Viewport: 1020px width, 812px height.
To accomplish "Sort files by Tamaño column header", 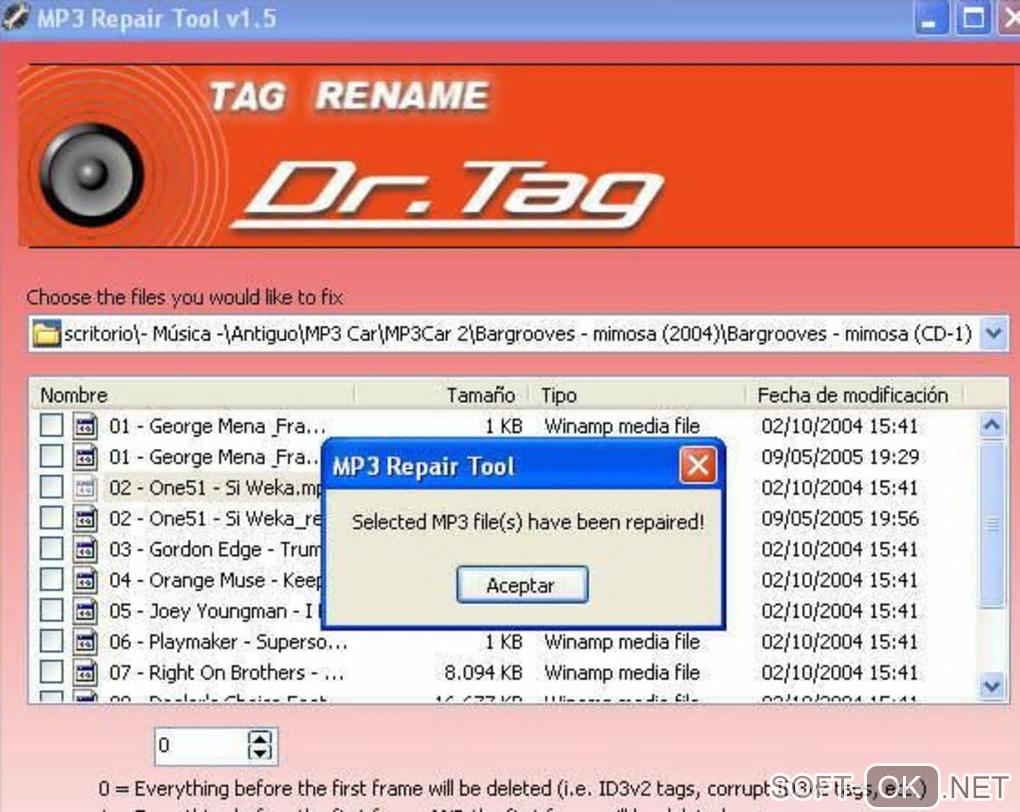I will (441, 394).
